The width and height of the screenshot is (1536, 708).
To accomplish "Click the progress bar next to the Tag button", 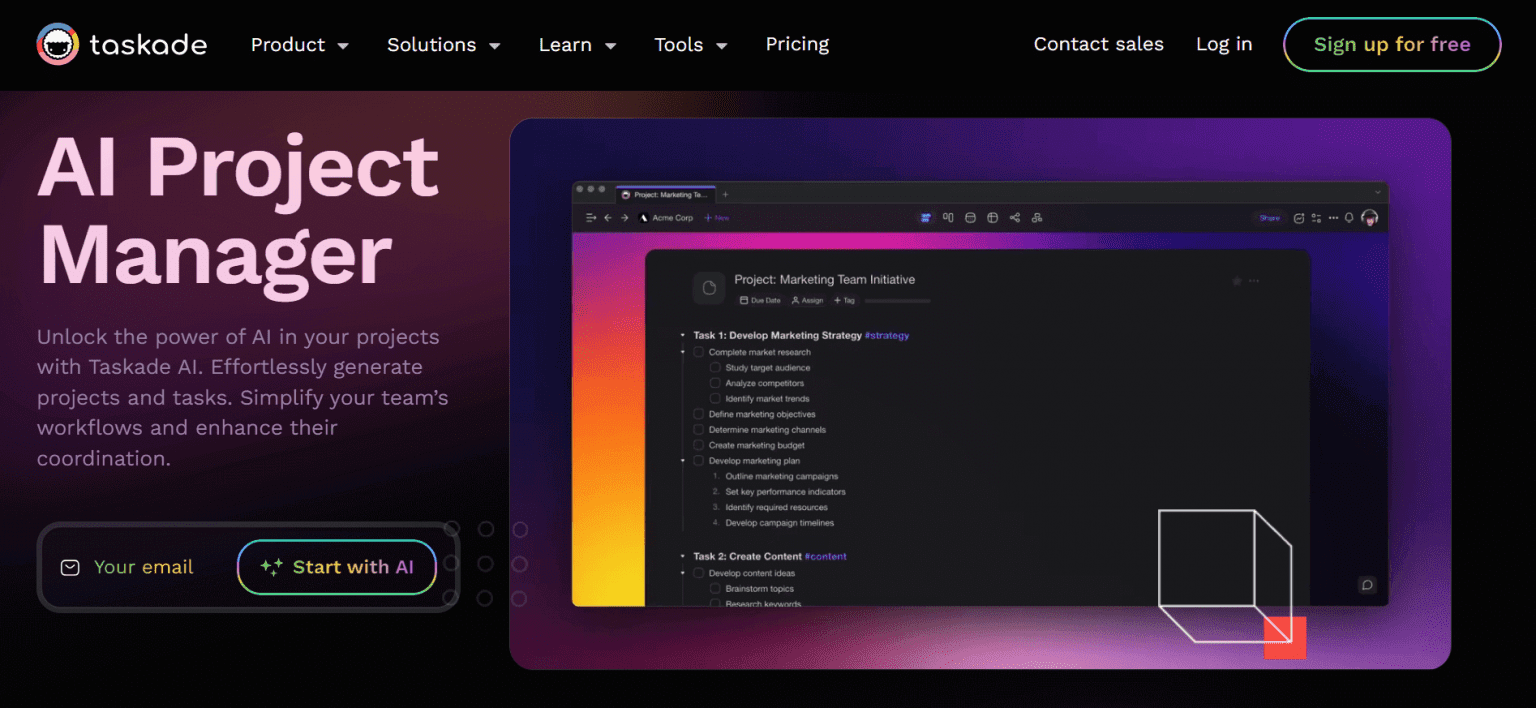I will (x=897, y=300).
